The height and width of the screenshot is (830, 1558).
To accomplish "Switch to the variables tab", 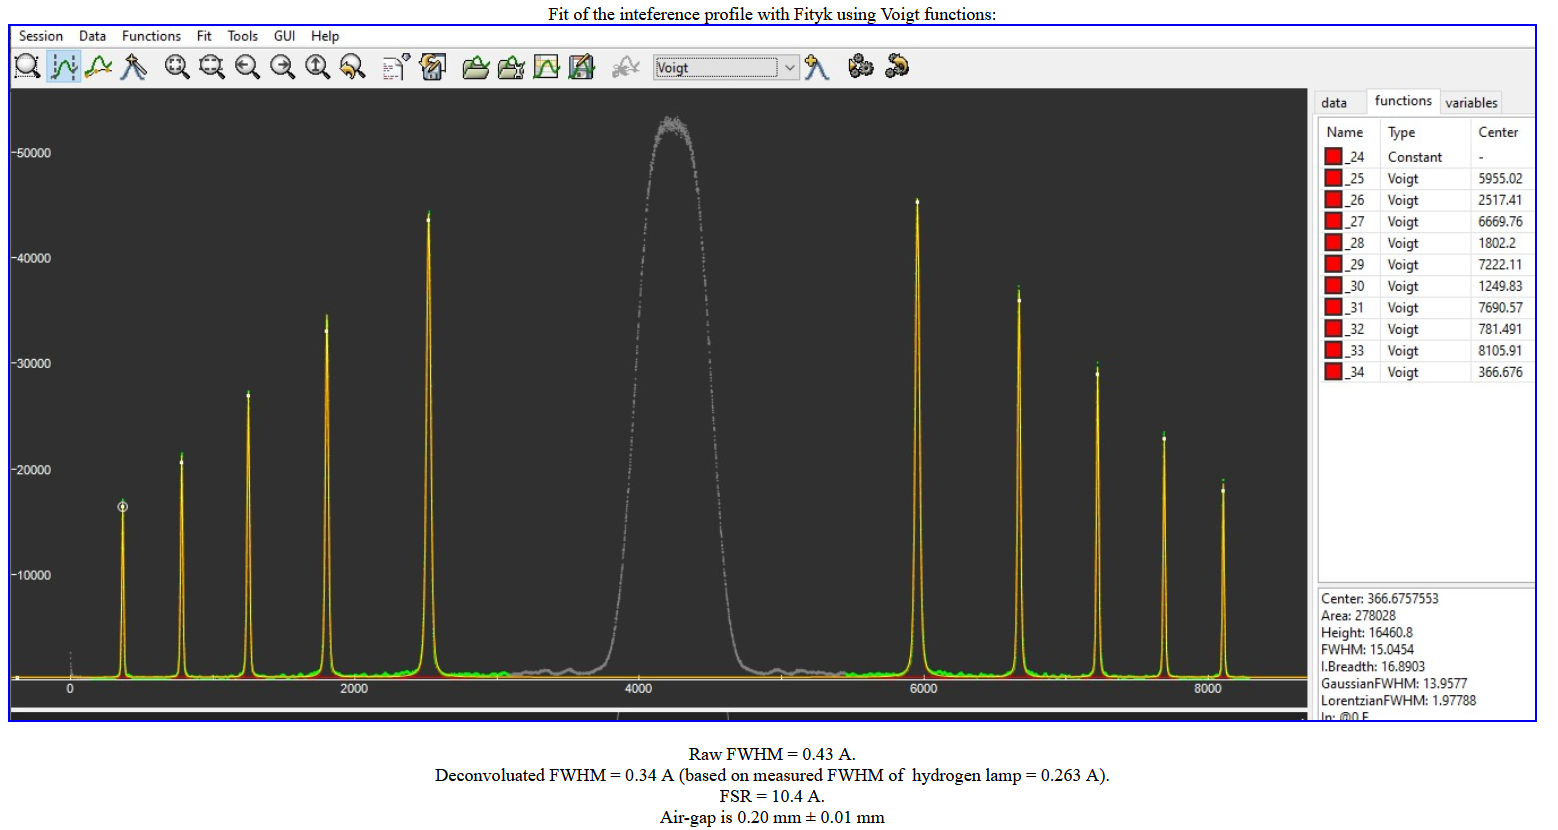I will [1471, 102].
